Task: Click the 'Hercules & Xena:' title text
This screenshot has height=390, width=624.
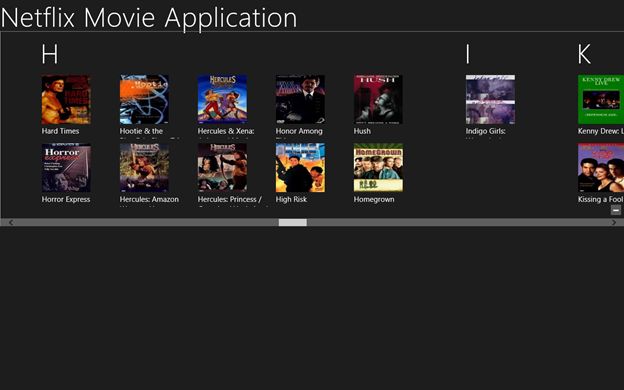Action: click(x=226, y=131)
